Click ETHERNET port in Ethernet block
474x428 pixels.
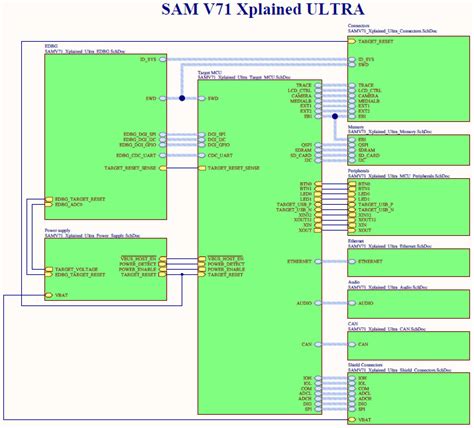352,261
